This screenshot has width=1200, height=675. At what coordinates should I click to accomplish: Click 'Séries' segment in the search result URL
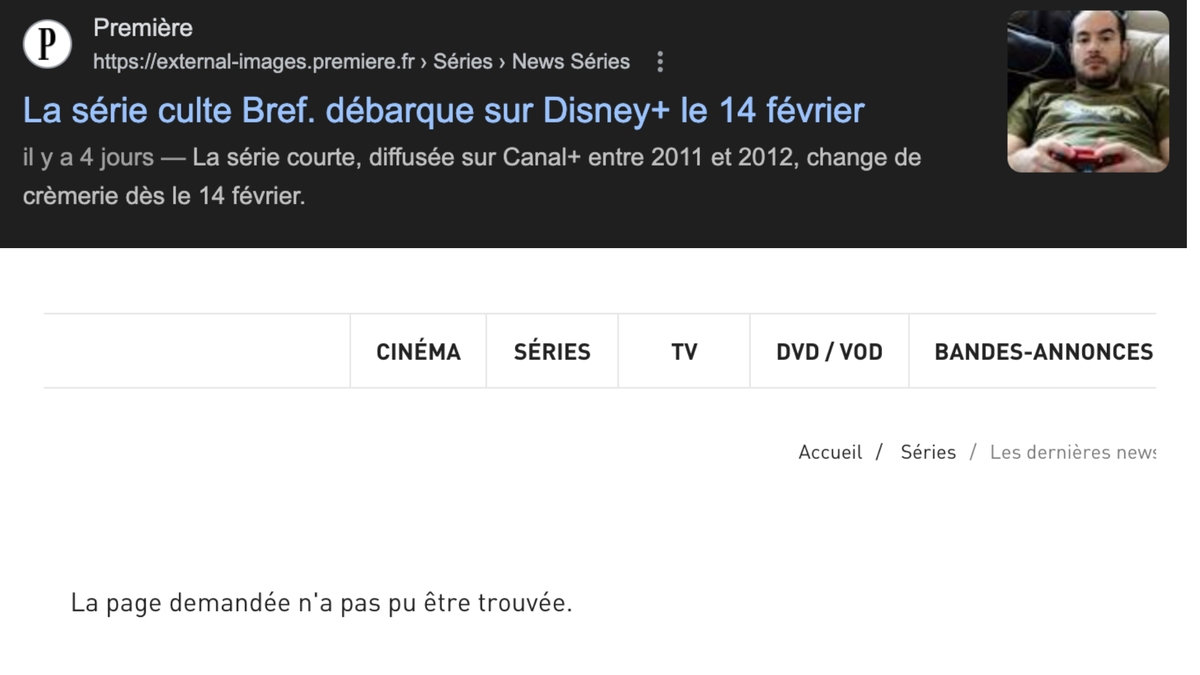[463, 62]
